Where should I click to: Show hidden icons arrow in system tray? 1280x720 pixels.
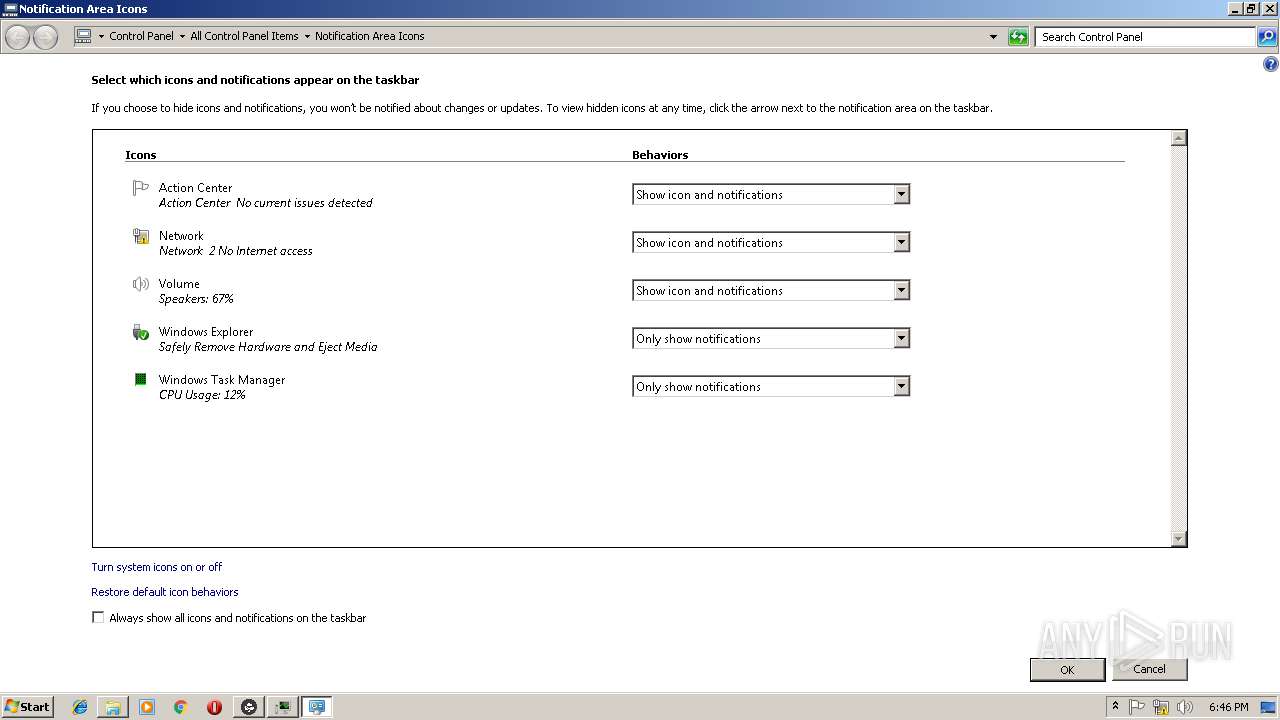(1115, 706)
